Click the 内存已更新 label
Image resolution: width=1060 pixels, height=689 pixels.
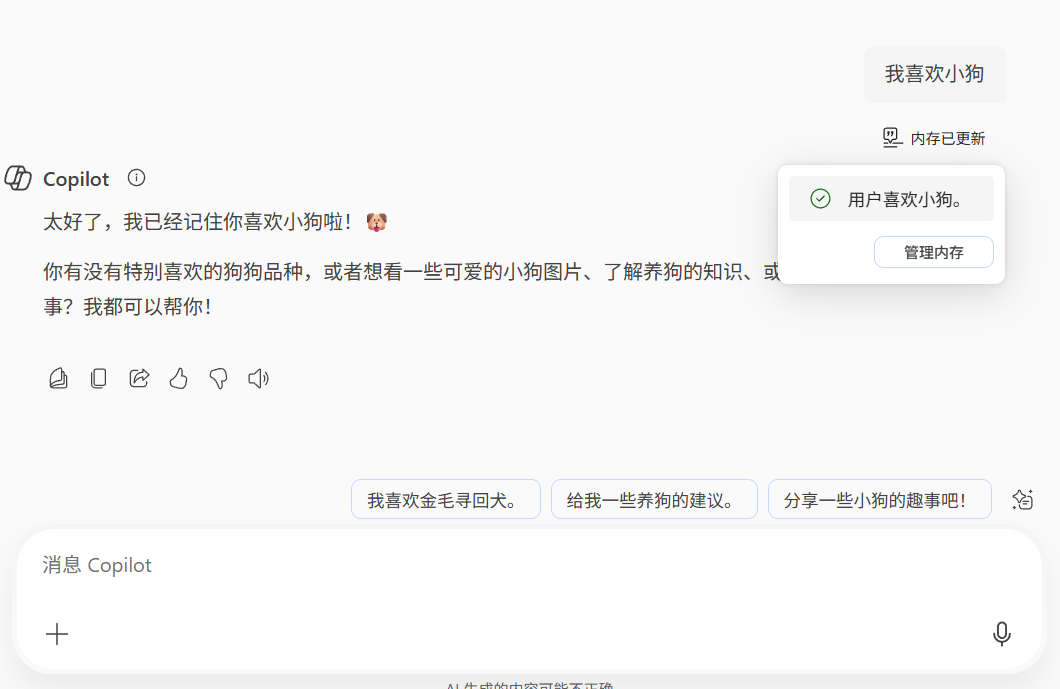click(948, 139)
